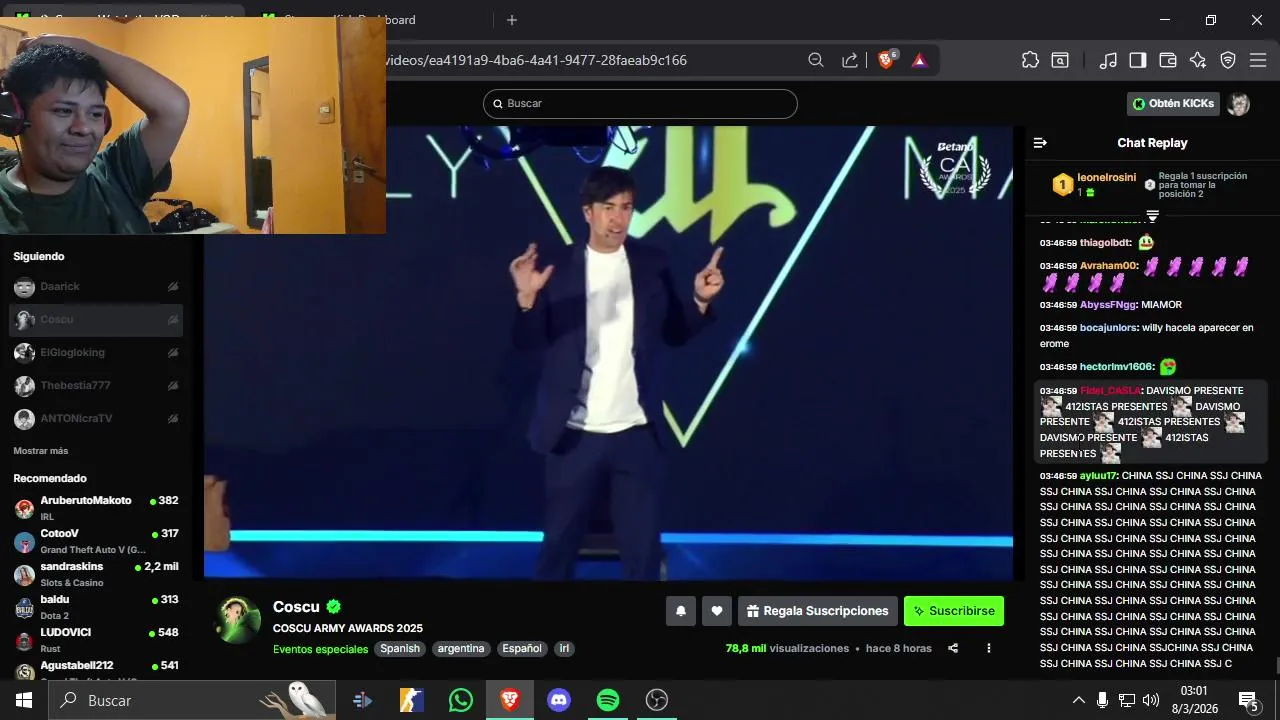Click the Coscu channel name heading
This screenshot has width=1280, height=720.
coord(296,607)
